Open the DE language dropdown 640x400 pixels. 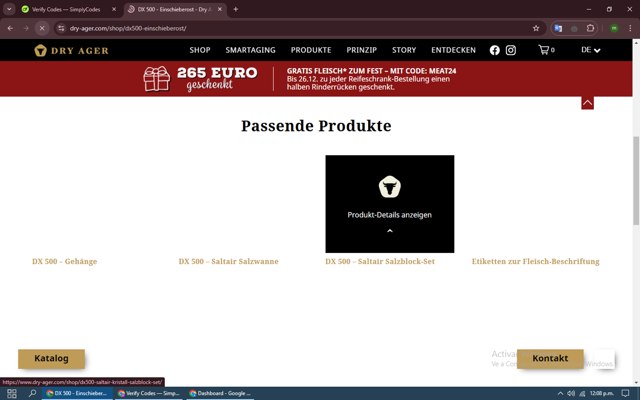tap(591, 50)
